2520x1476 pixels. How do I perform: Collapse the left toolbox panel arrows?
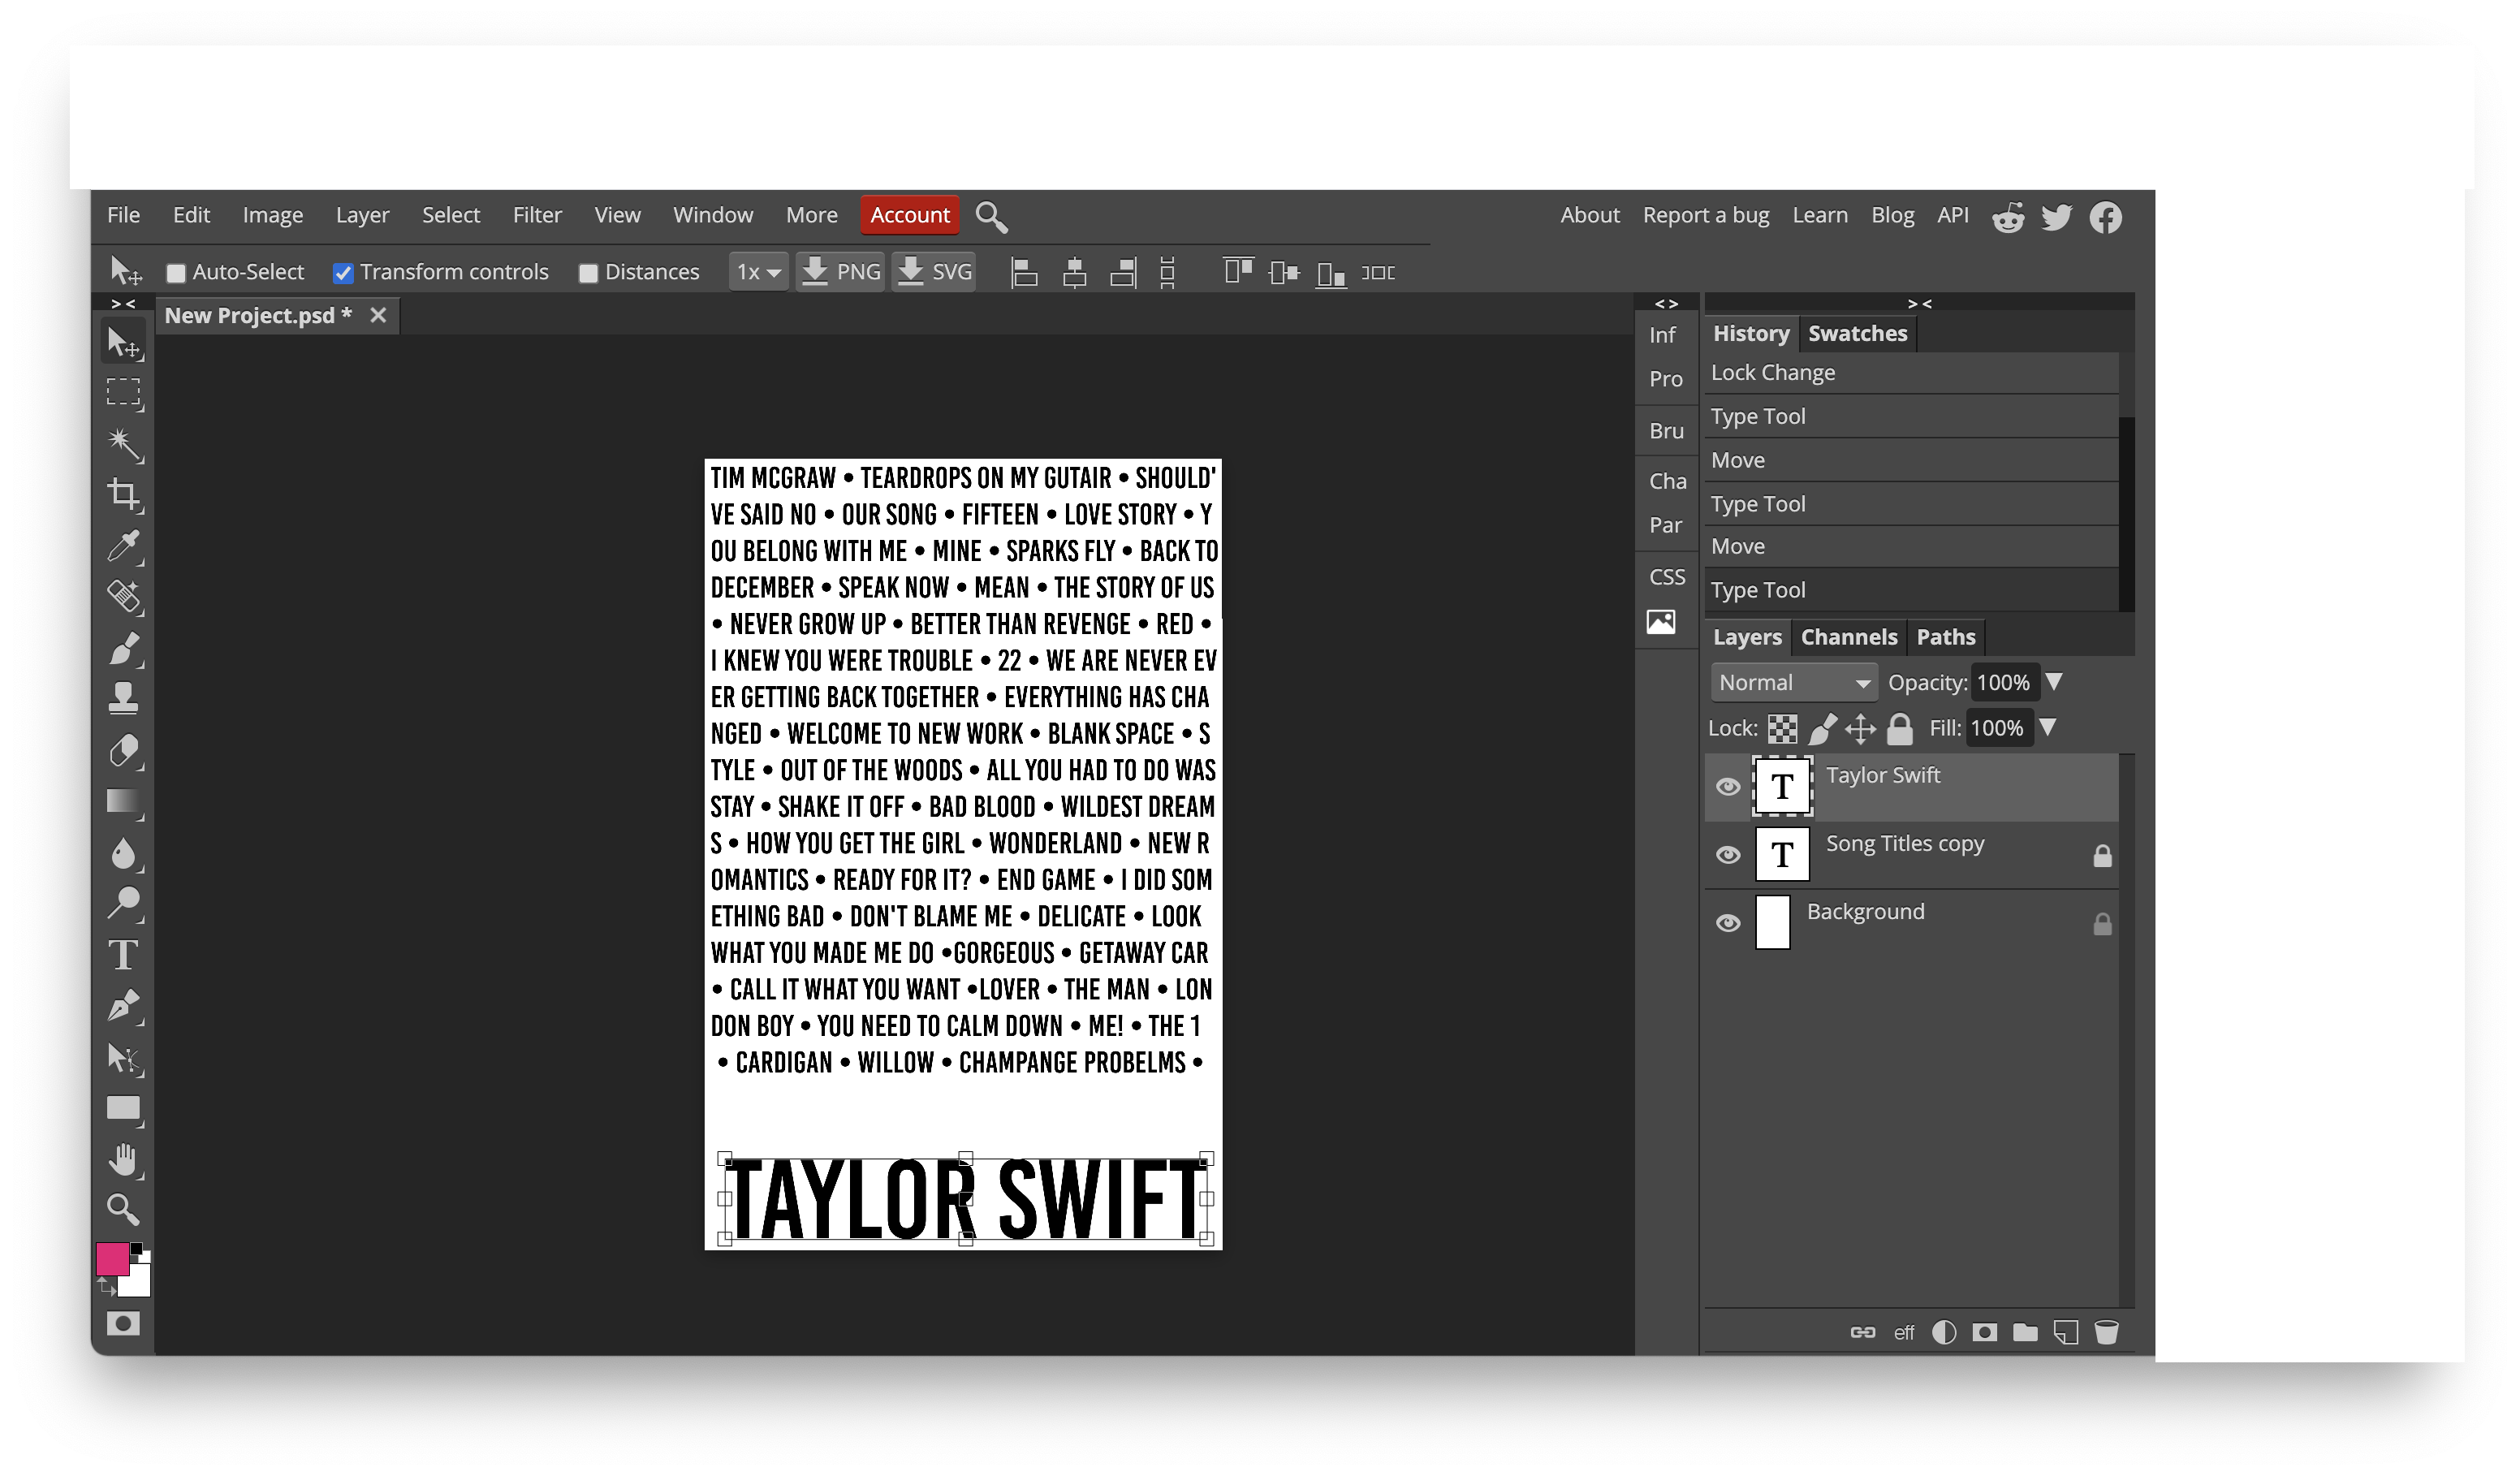point(123,303)
